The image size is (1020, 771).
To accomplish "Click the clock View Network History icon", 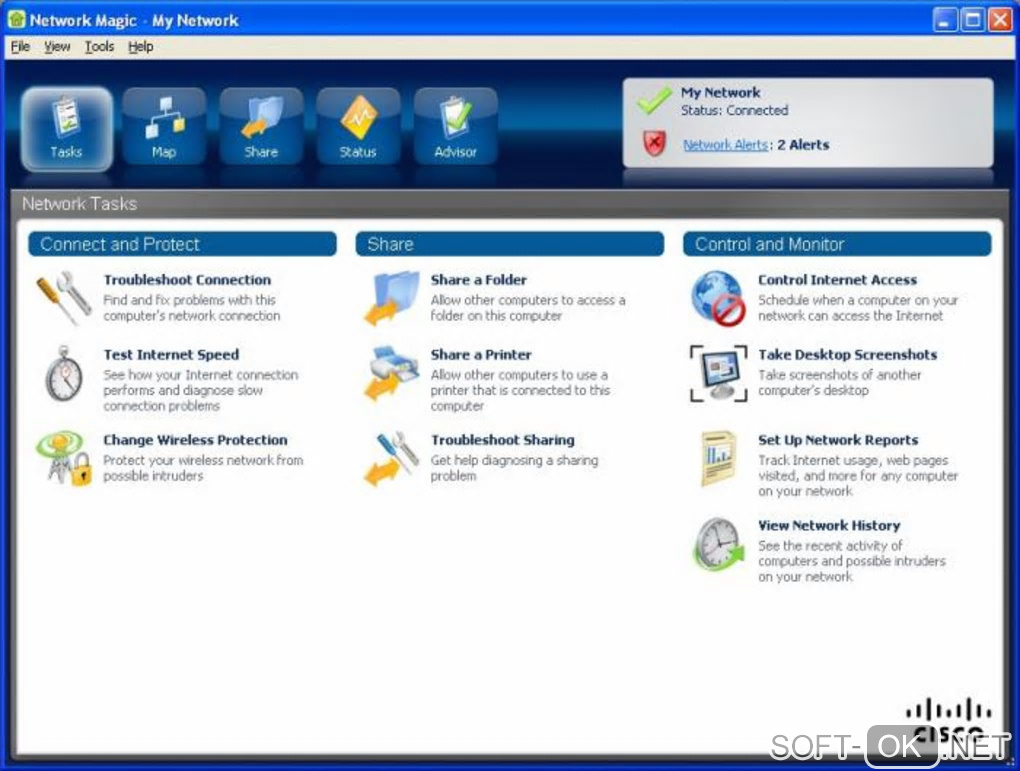I will click(x=718, y=544).
